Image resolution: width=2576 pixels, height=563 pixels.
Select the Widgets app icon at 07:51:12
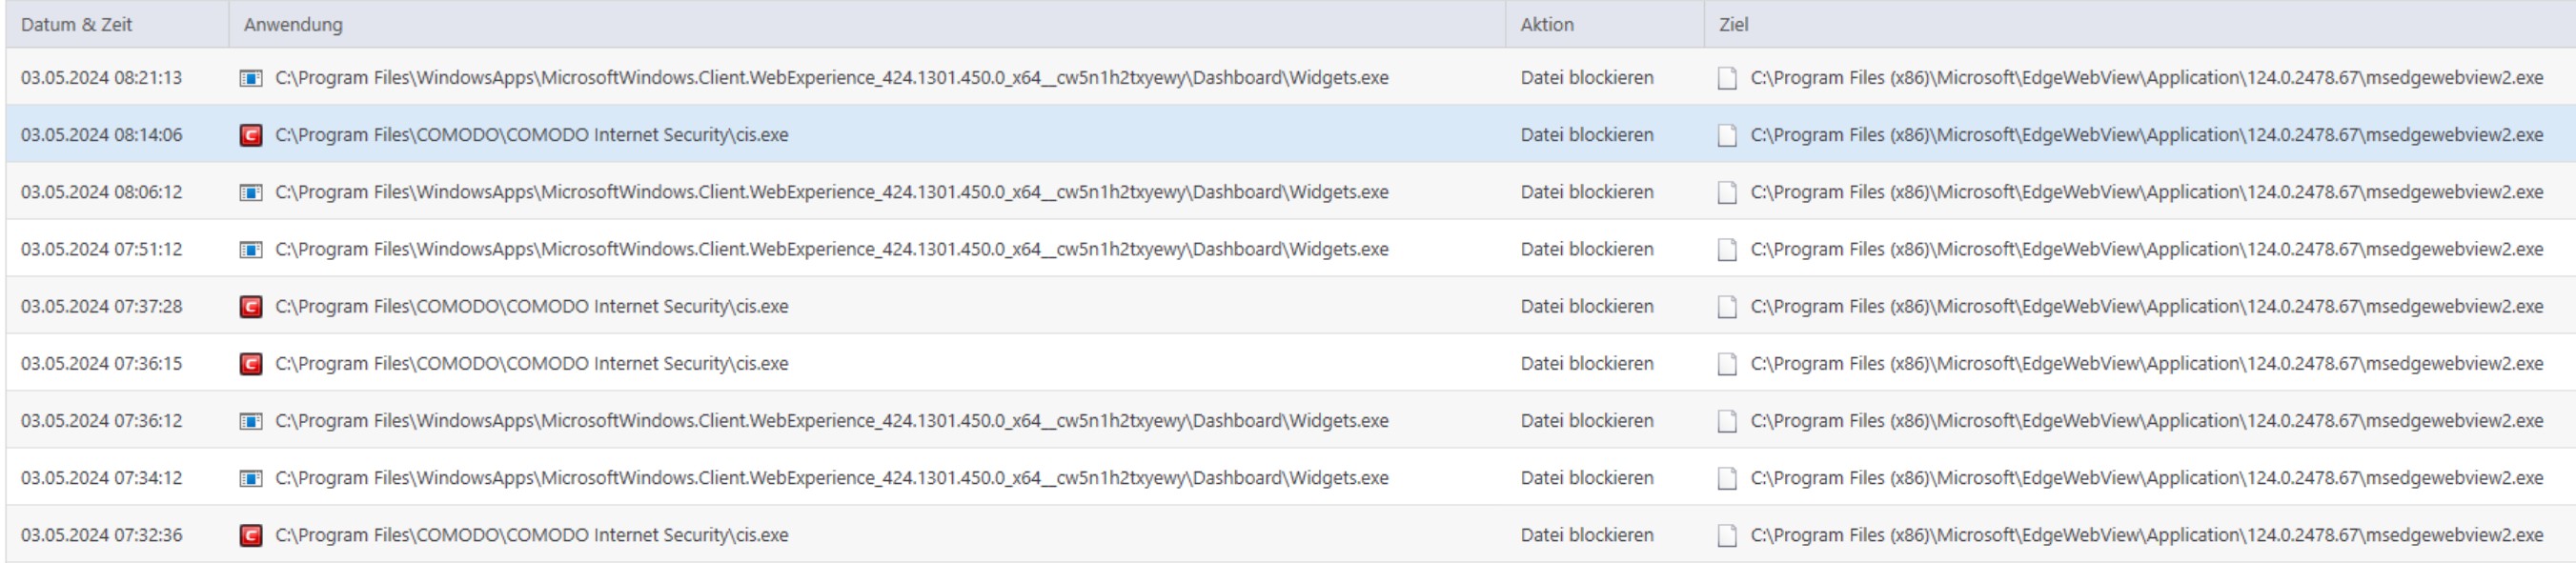point(251,250)
